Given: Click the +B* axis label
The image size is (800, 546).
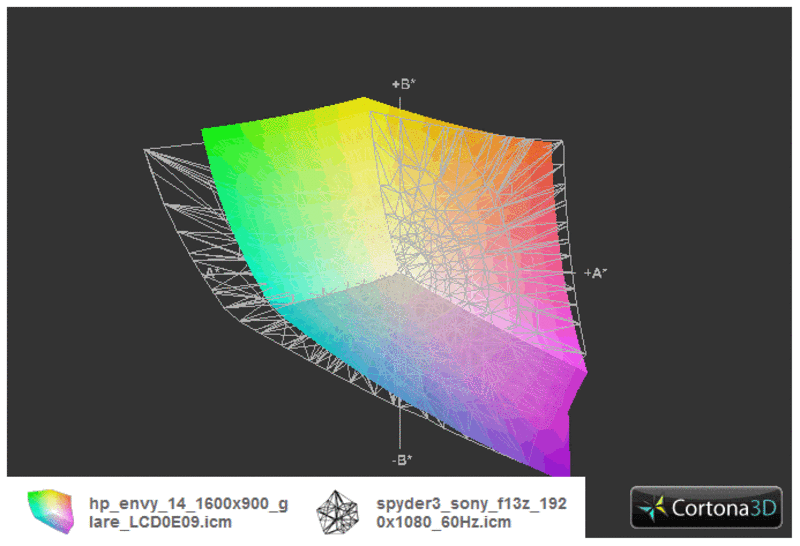Looking at the screenshot, I should click(404, 84).
